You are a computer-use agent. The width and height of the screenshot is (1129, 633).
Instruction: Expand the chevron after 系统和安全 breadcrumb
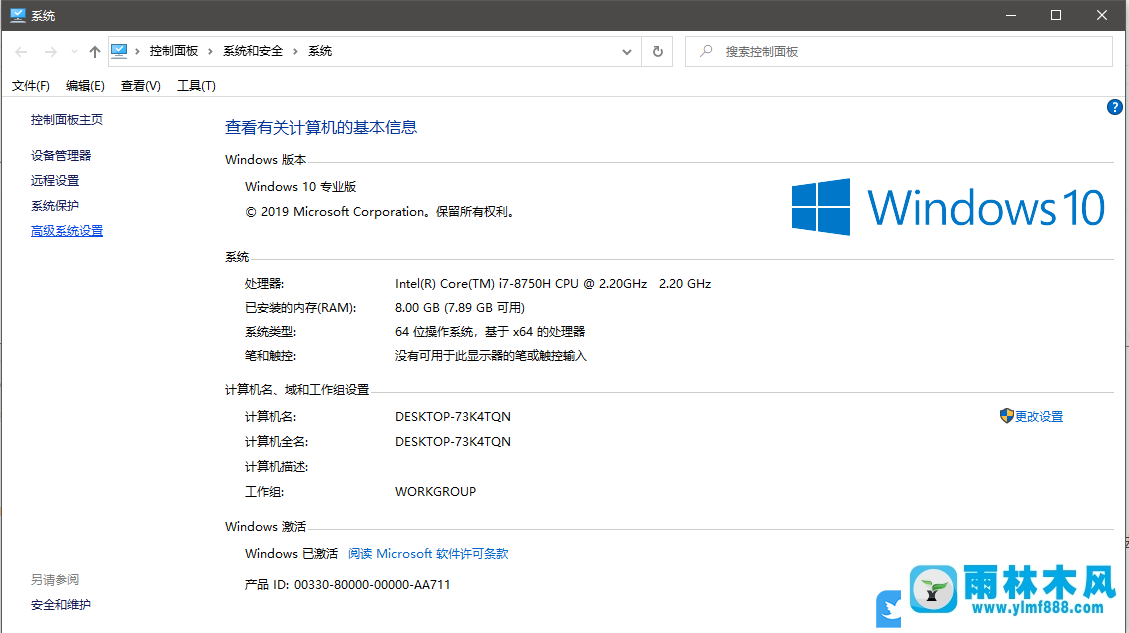[295, 51]
